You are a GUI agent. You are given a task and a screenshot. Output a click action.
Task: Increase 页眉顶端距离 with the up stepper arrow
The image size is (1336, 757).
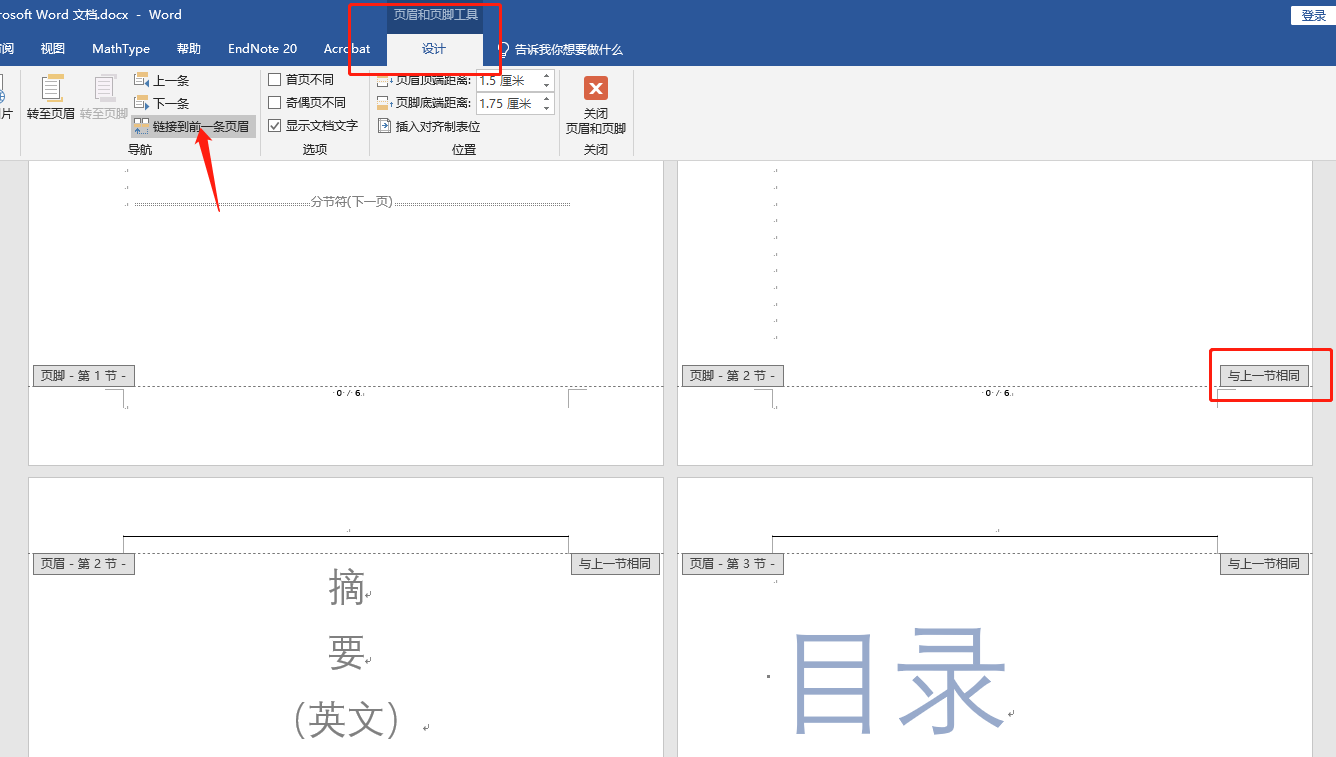[x=546, y=76]
